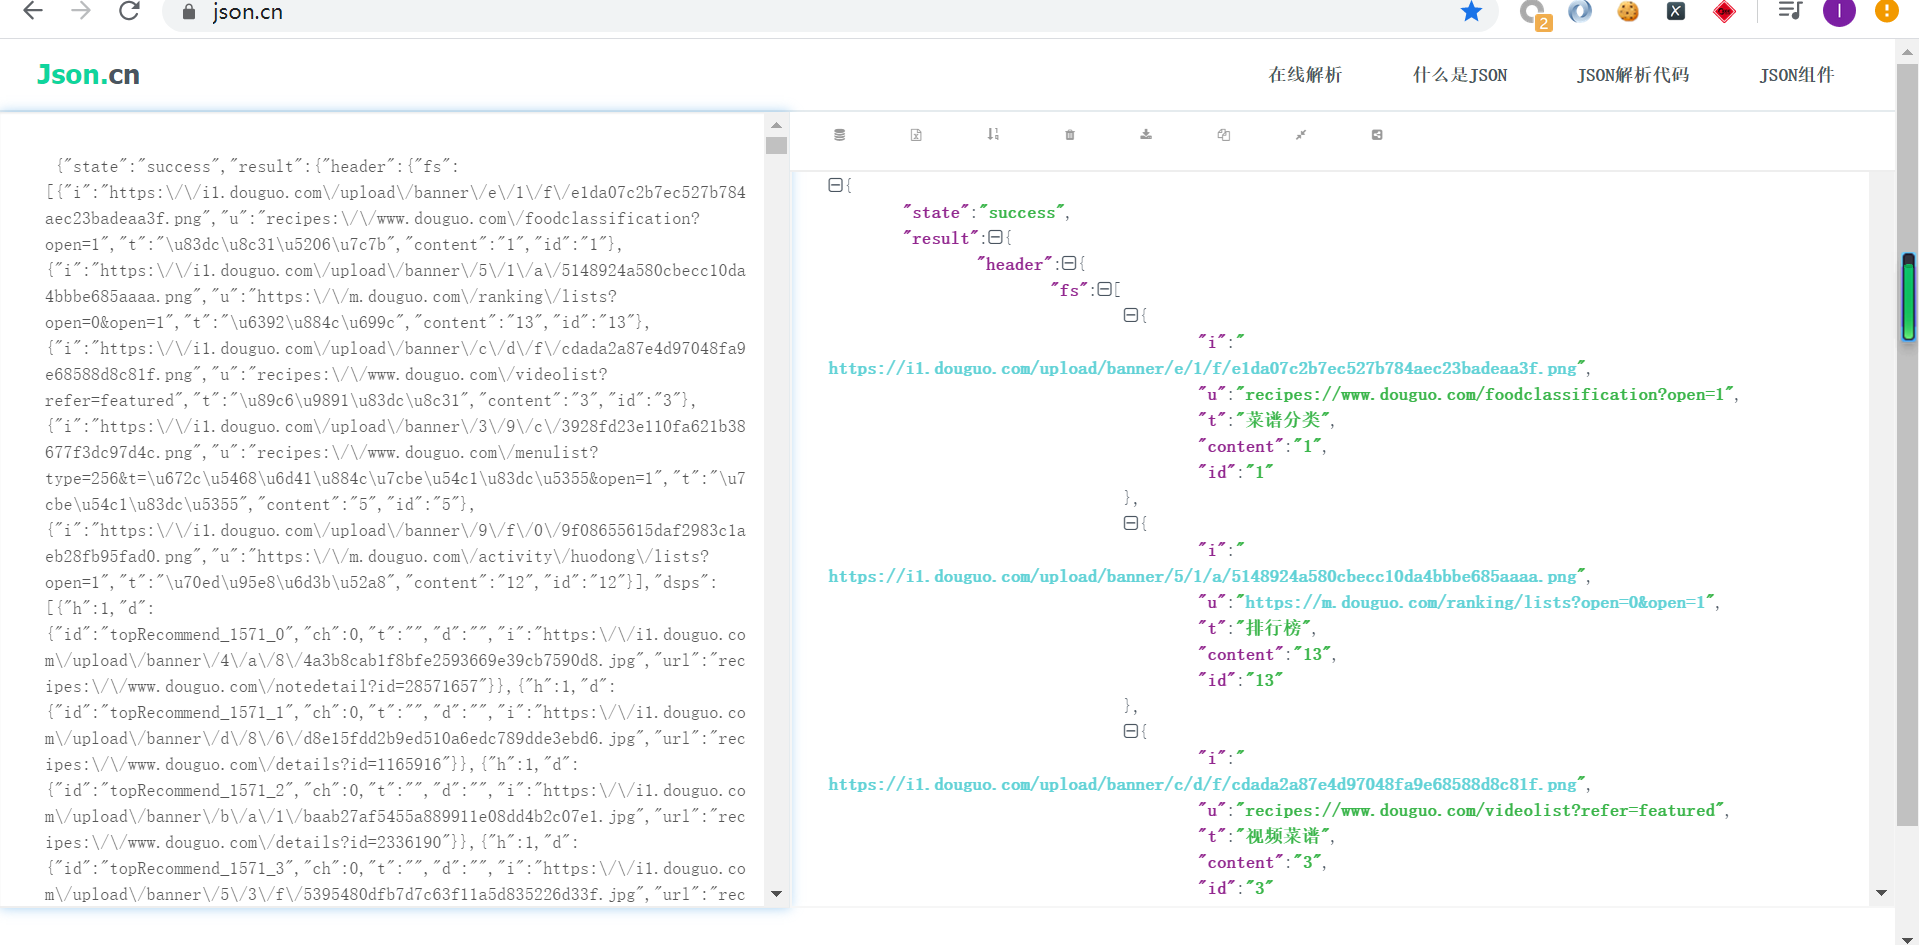Screen dimensions: 1919x945
Task: Collapse the "header" node
Action: (1069, 263)
